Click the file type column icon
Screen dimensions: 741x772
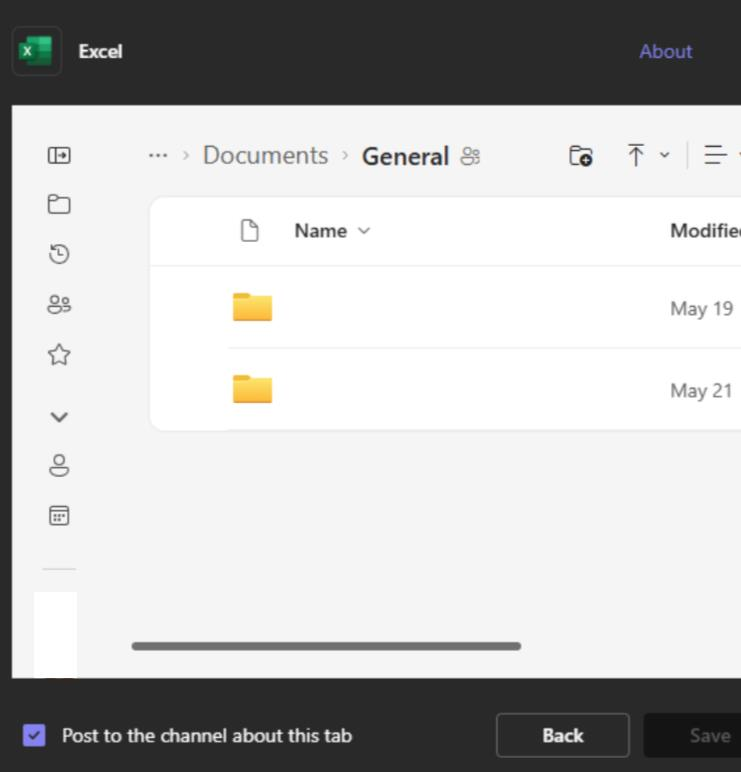[x=250, y=230]
